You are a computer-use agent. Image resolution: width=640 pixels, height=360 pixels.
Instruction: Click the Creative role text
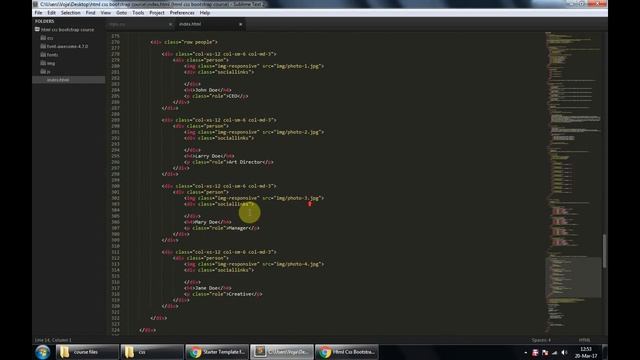pos(240,294)
